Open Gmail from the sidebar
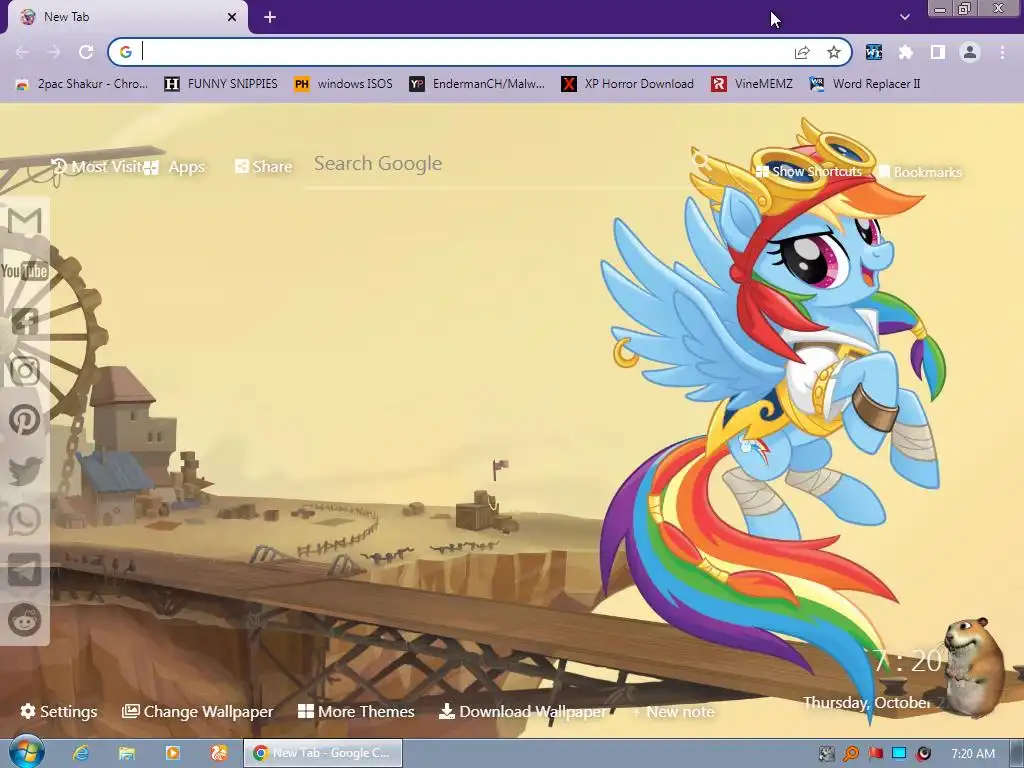The height and width of the screenshot is (768, 1024). (25, 222)
